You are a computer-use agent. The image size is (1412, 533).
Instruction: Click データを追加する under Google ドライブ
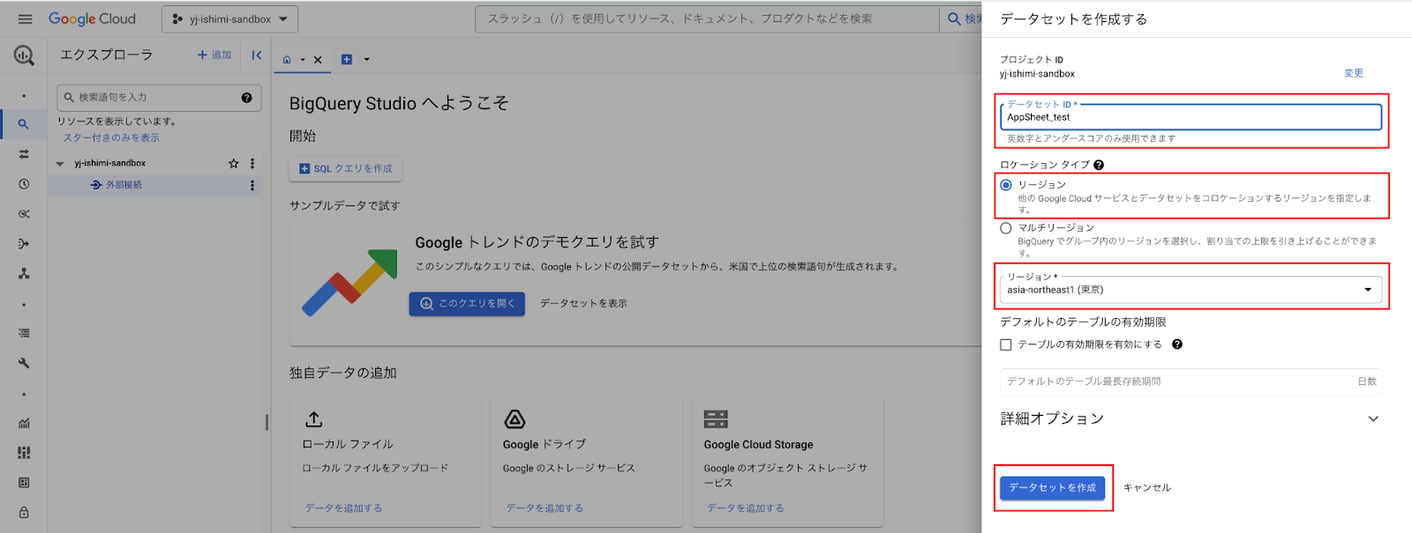[x=544, y=508]
